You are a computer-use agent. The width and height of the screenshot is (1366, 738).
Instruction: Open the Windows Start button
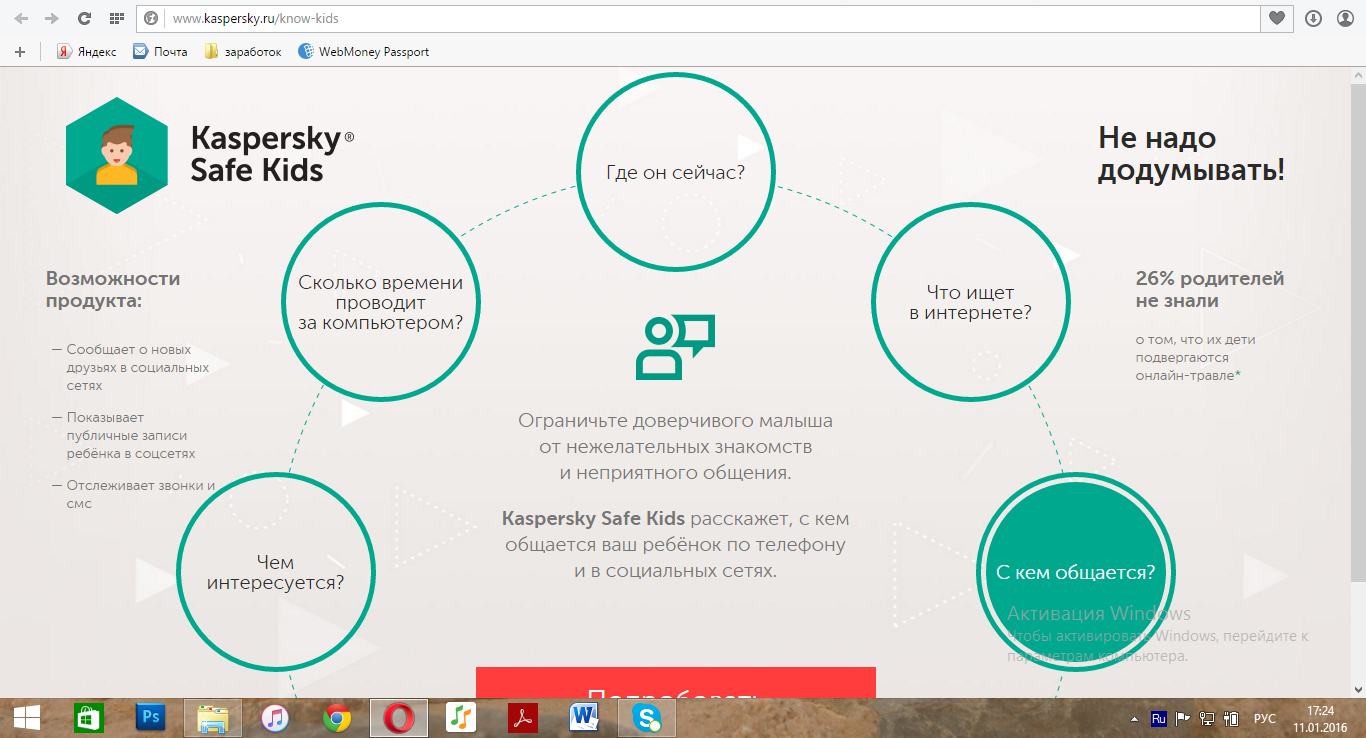[26, 717]
